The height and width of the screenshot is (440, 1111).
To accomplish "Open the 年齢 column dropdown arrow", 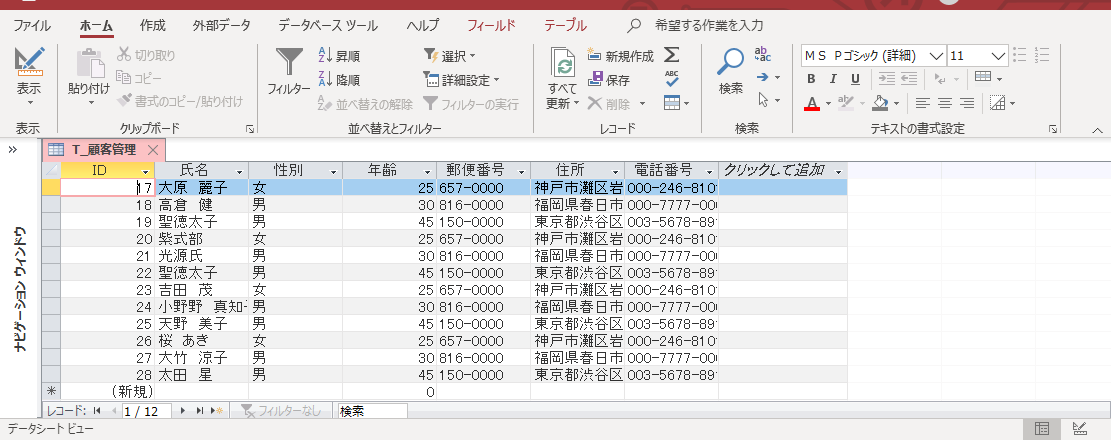I will [x=428, y=171].
